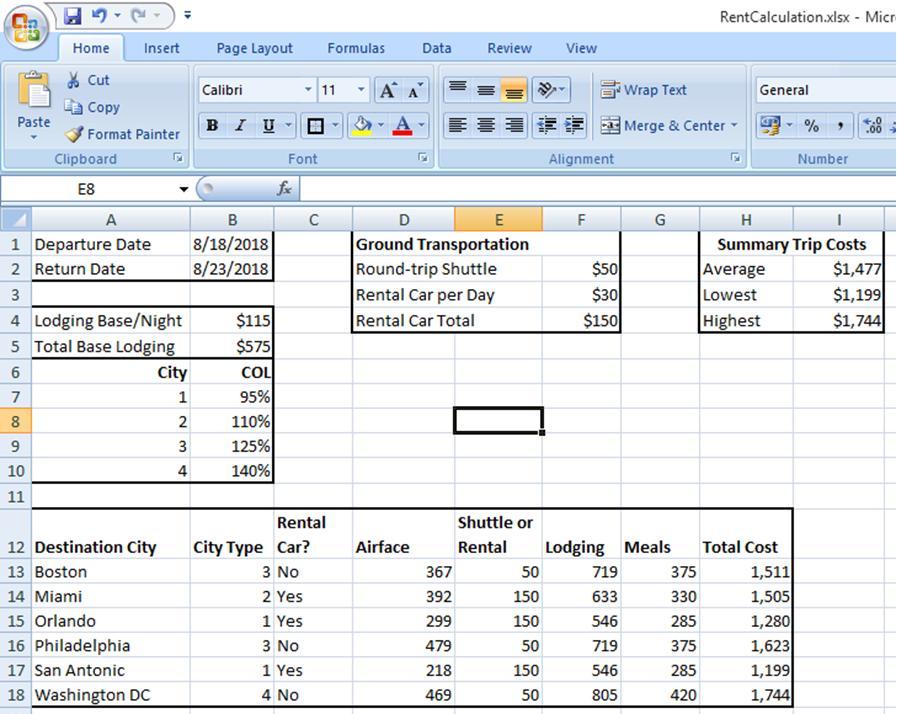This screenshot has width=897, height=714.
Task: Click the Percent Style button
Action: (811, 126)
